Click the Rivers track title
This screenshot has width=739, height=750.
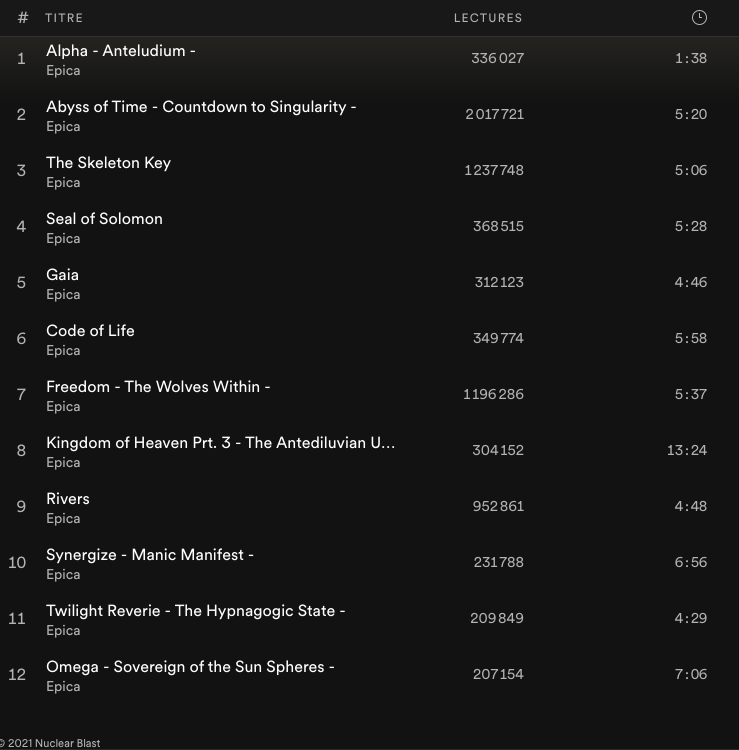point(67,499)
